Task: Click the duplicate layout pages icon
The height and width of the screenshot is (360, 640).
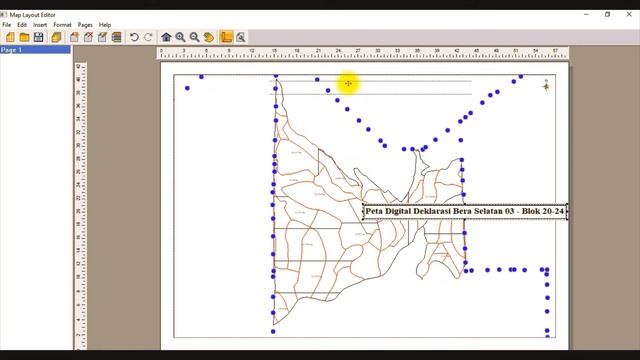Action: click(56, 37)
